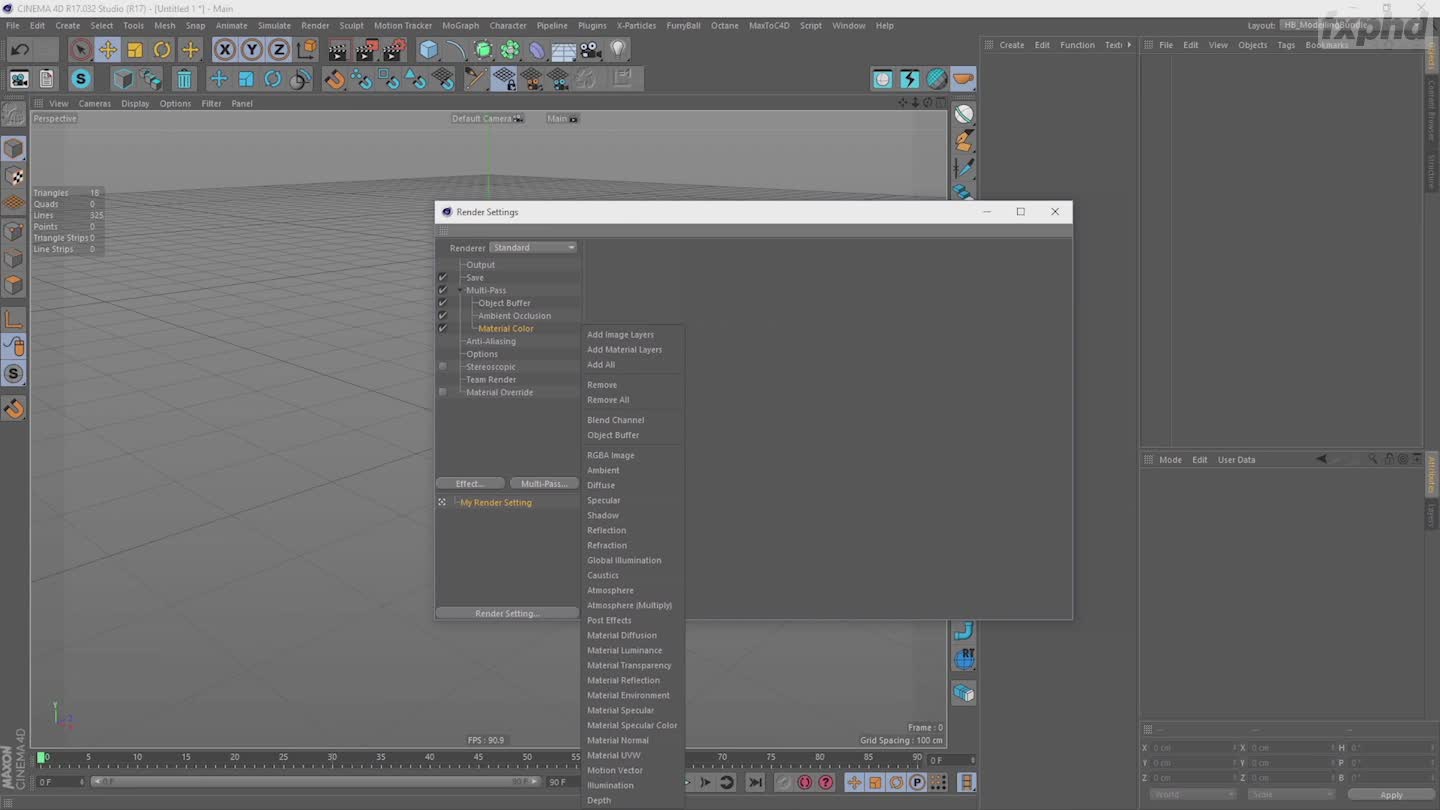Click Render to Picture Viewer icon
This screenshot has height=810, width=1440.
[x=366, y=49]
